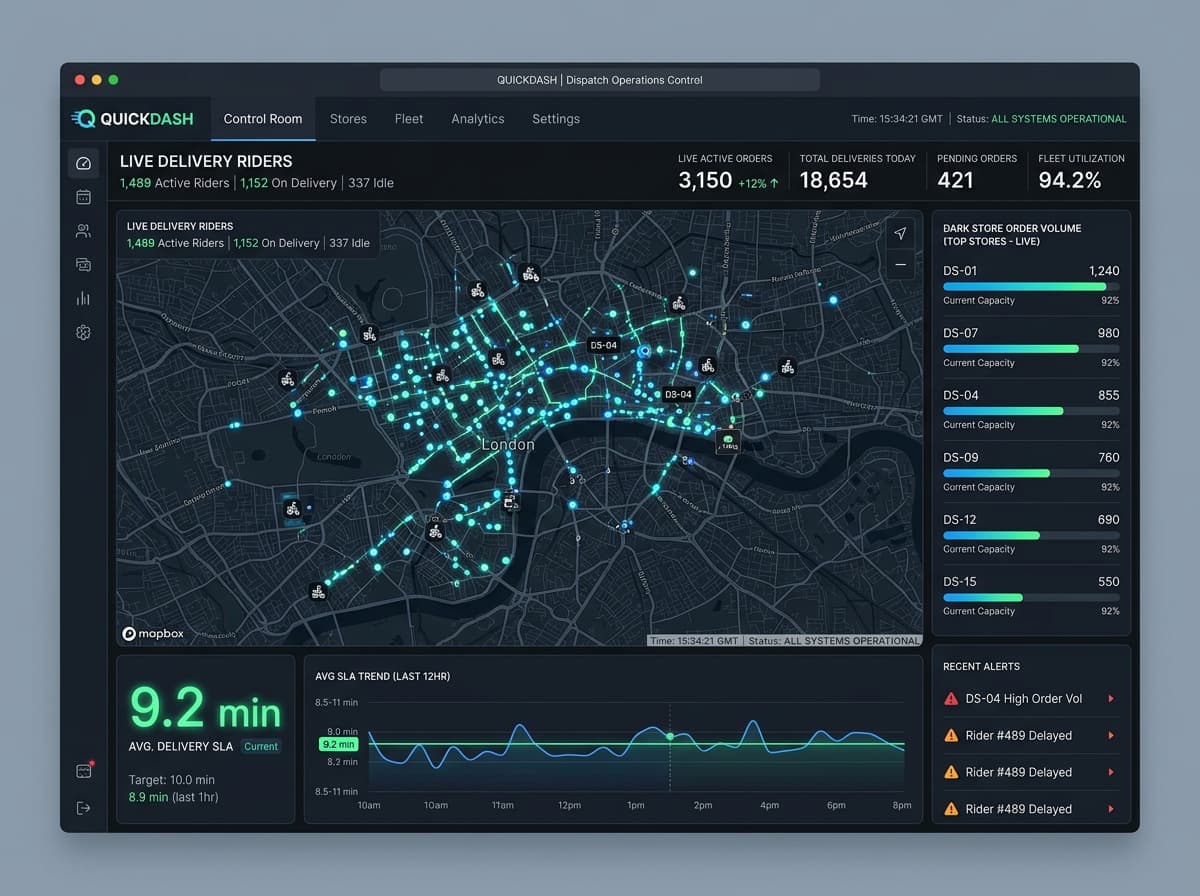Click the Pending Orders value 421
The width and height of the screenshot is (1200, 896).
[956, 180]
